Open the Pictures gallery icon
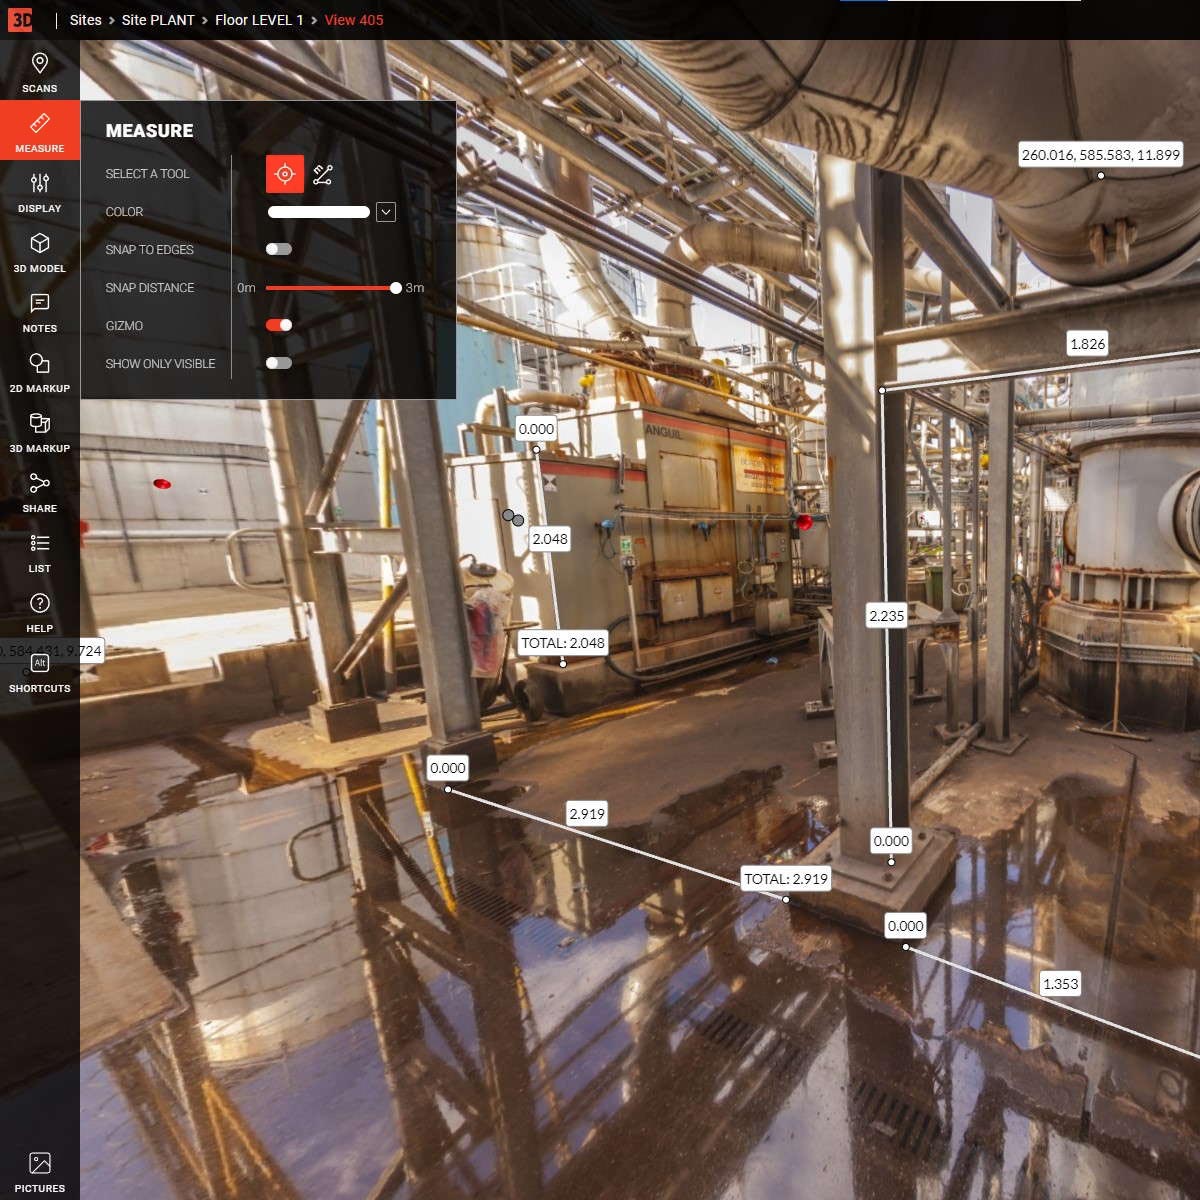1200x1200 pixels. pos(40,1170)
